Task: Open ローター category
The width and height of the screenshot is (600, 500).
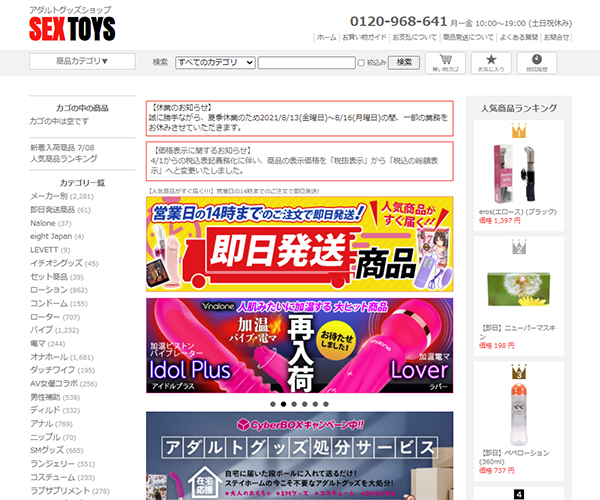Action: pos(45,317)
